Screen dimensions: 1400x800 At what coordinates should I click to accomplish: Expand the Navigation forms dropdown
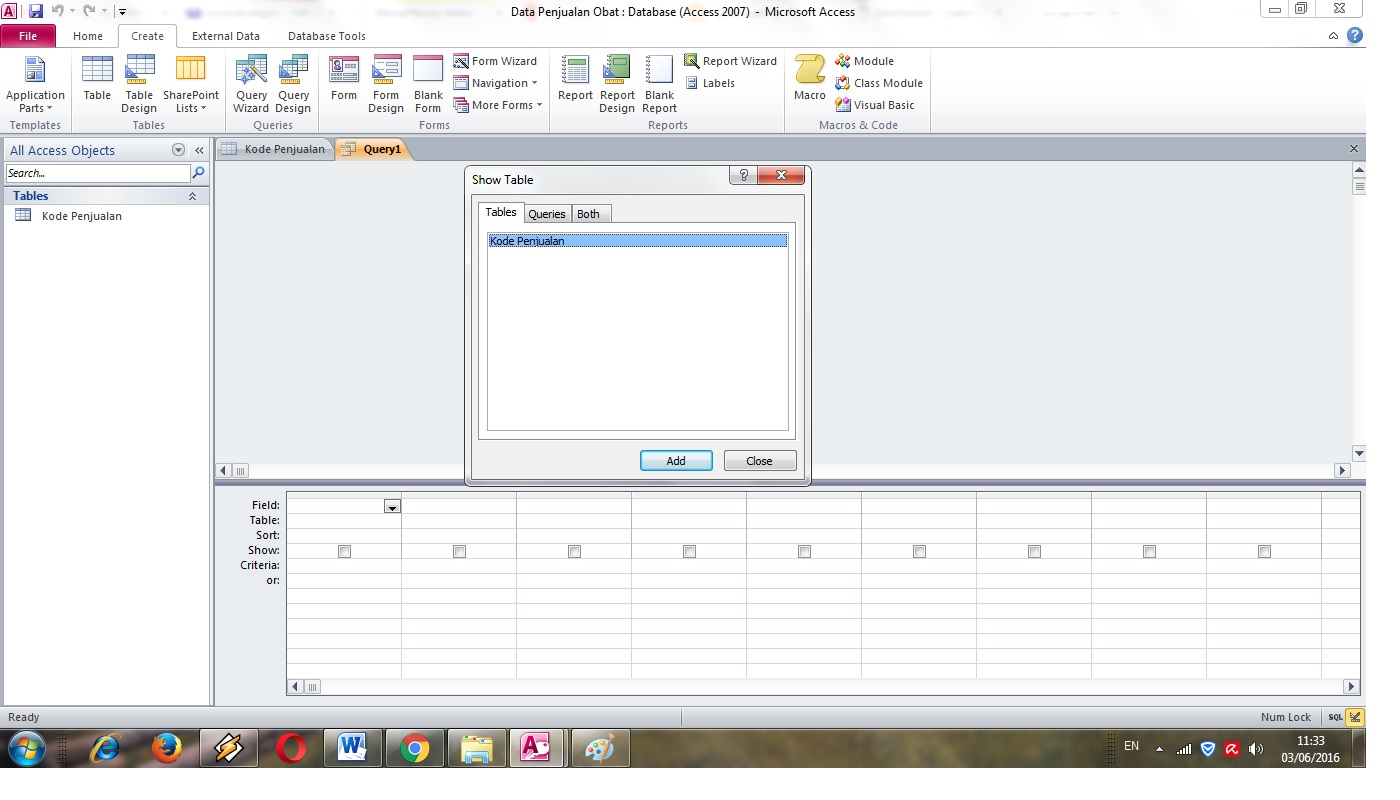tap(496, 83)
